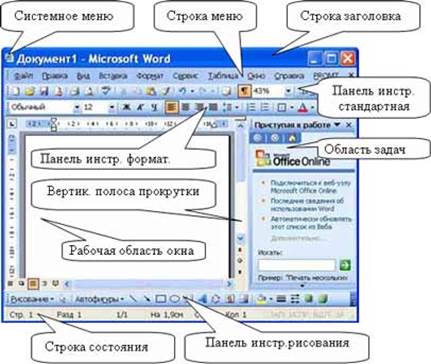Undo the last action
The height and width of the screenshot is (364, 431).
coord(183,91)
